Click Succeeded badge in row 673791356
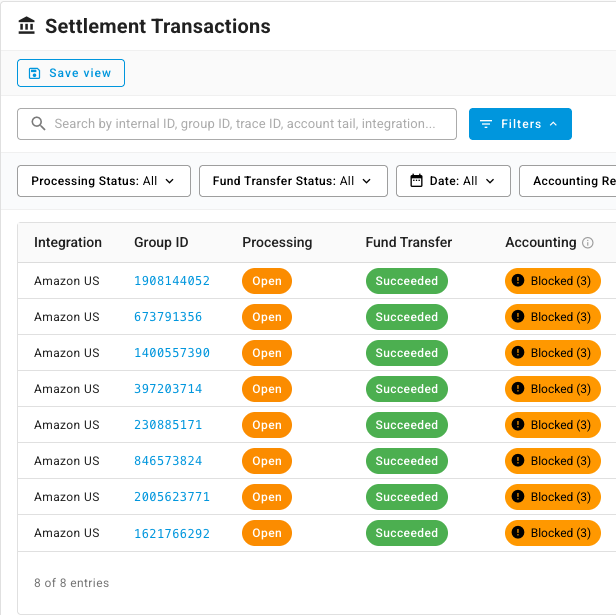Screen dimensions: 616x615 tap(407, 317)
